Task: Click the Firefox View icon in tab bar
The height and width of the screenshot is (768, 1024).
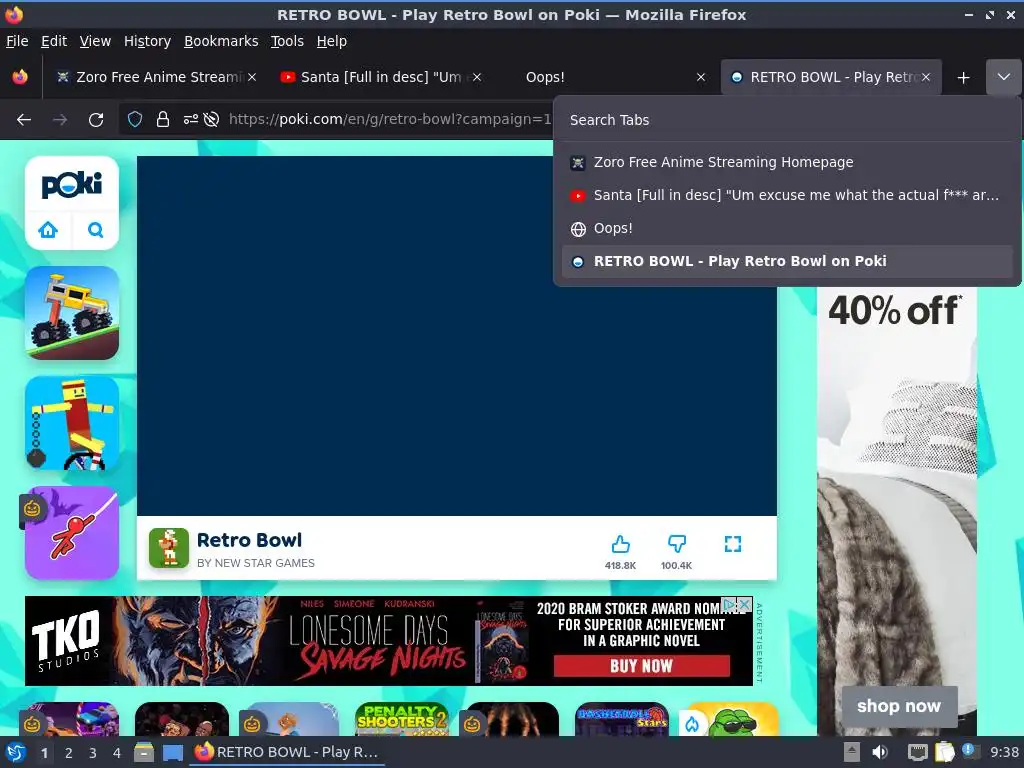Action: 20,77
